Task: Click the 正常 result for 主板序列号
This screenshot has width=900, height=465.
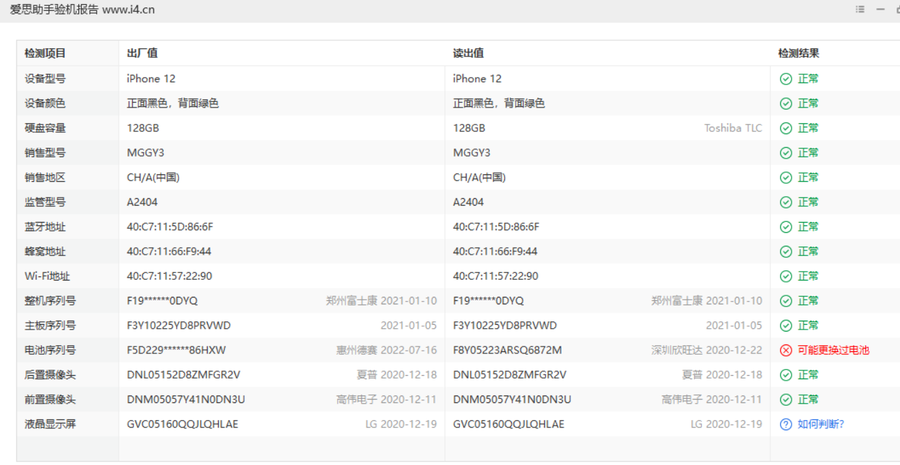Action: coord(808,326)
